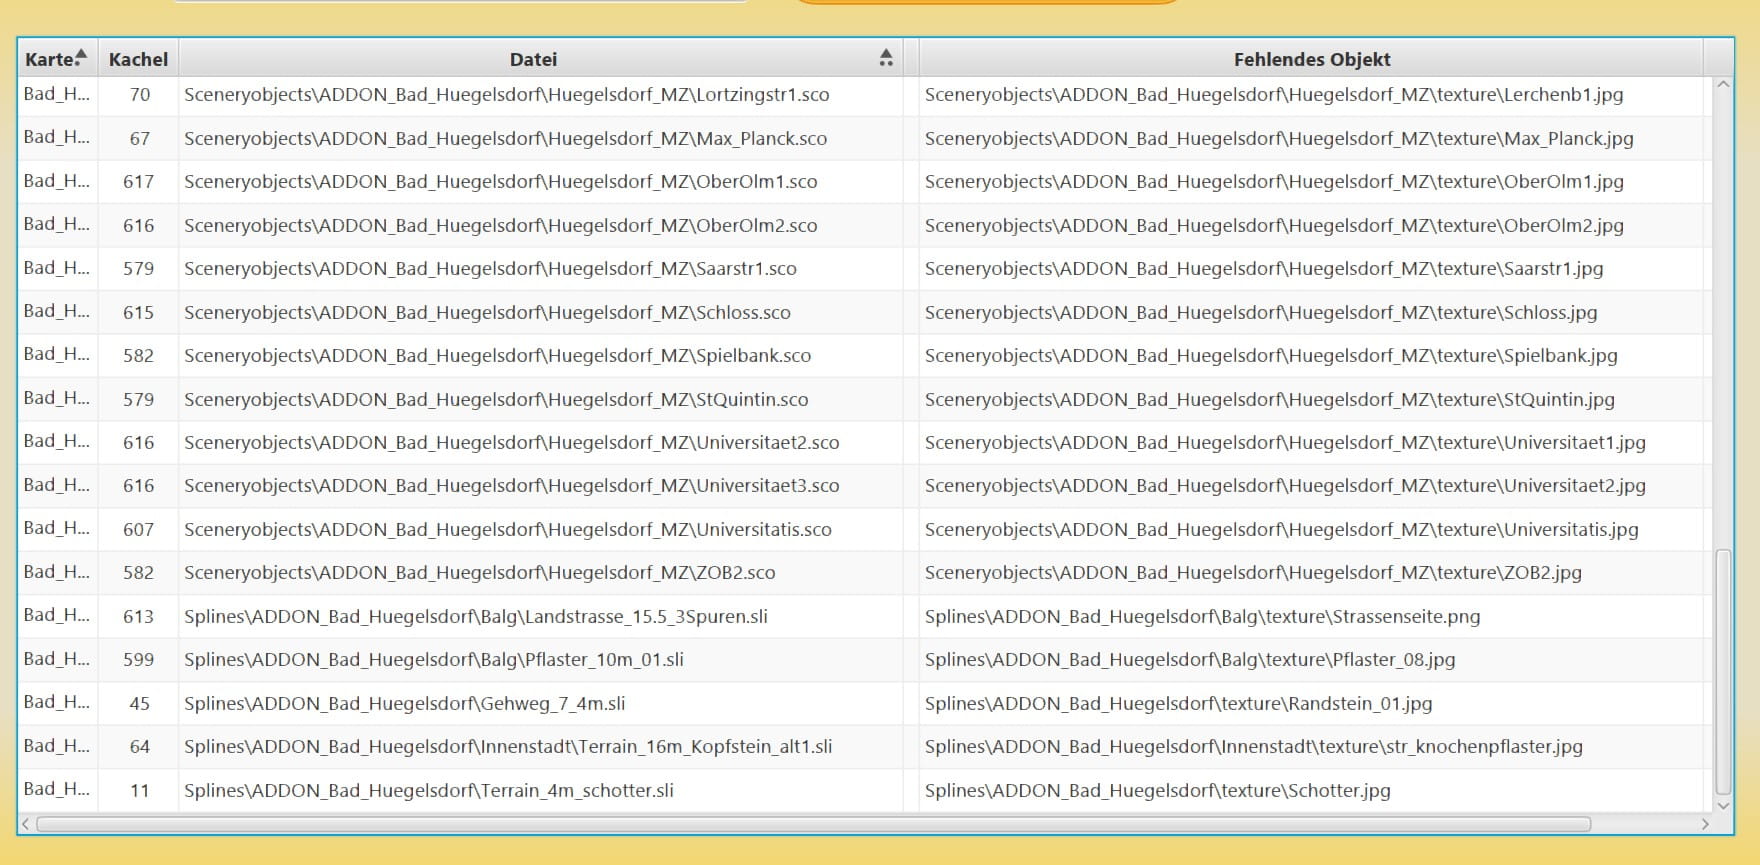Click the sort indicator in Datei header

[x=885, y=58]
